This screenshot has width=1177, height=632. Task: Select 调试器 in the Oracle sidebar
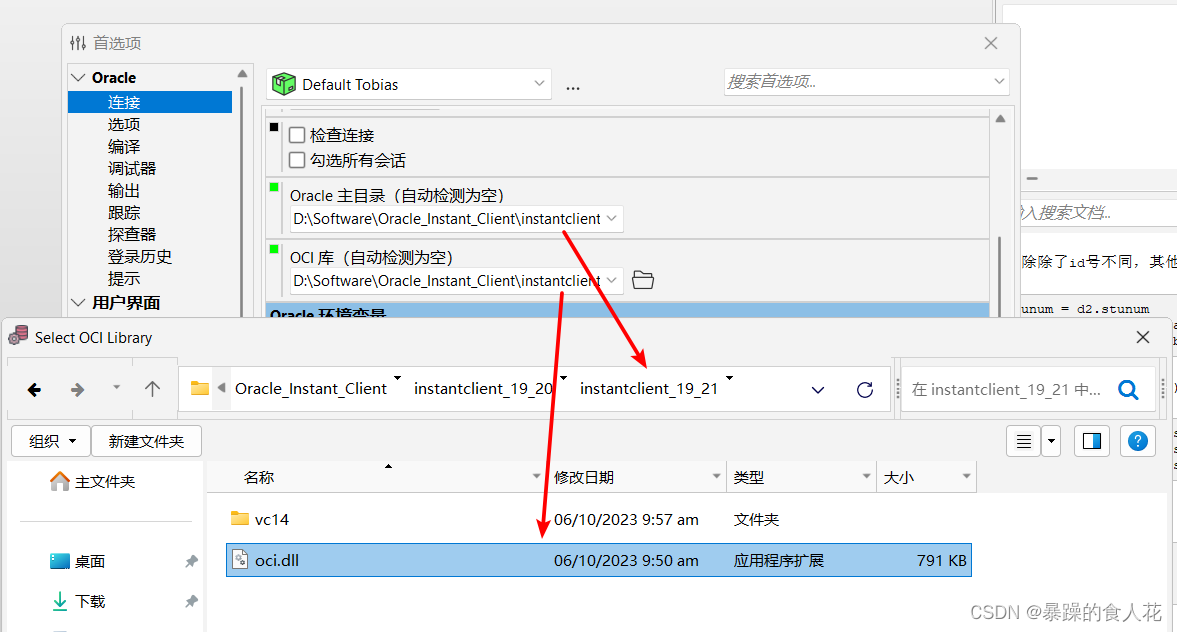134,168
